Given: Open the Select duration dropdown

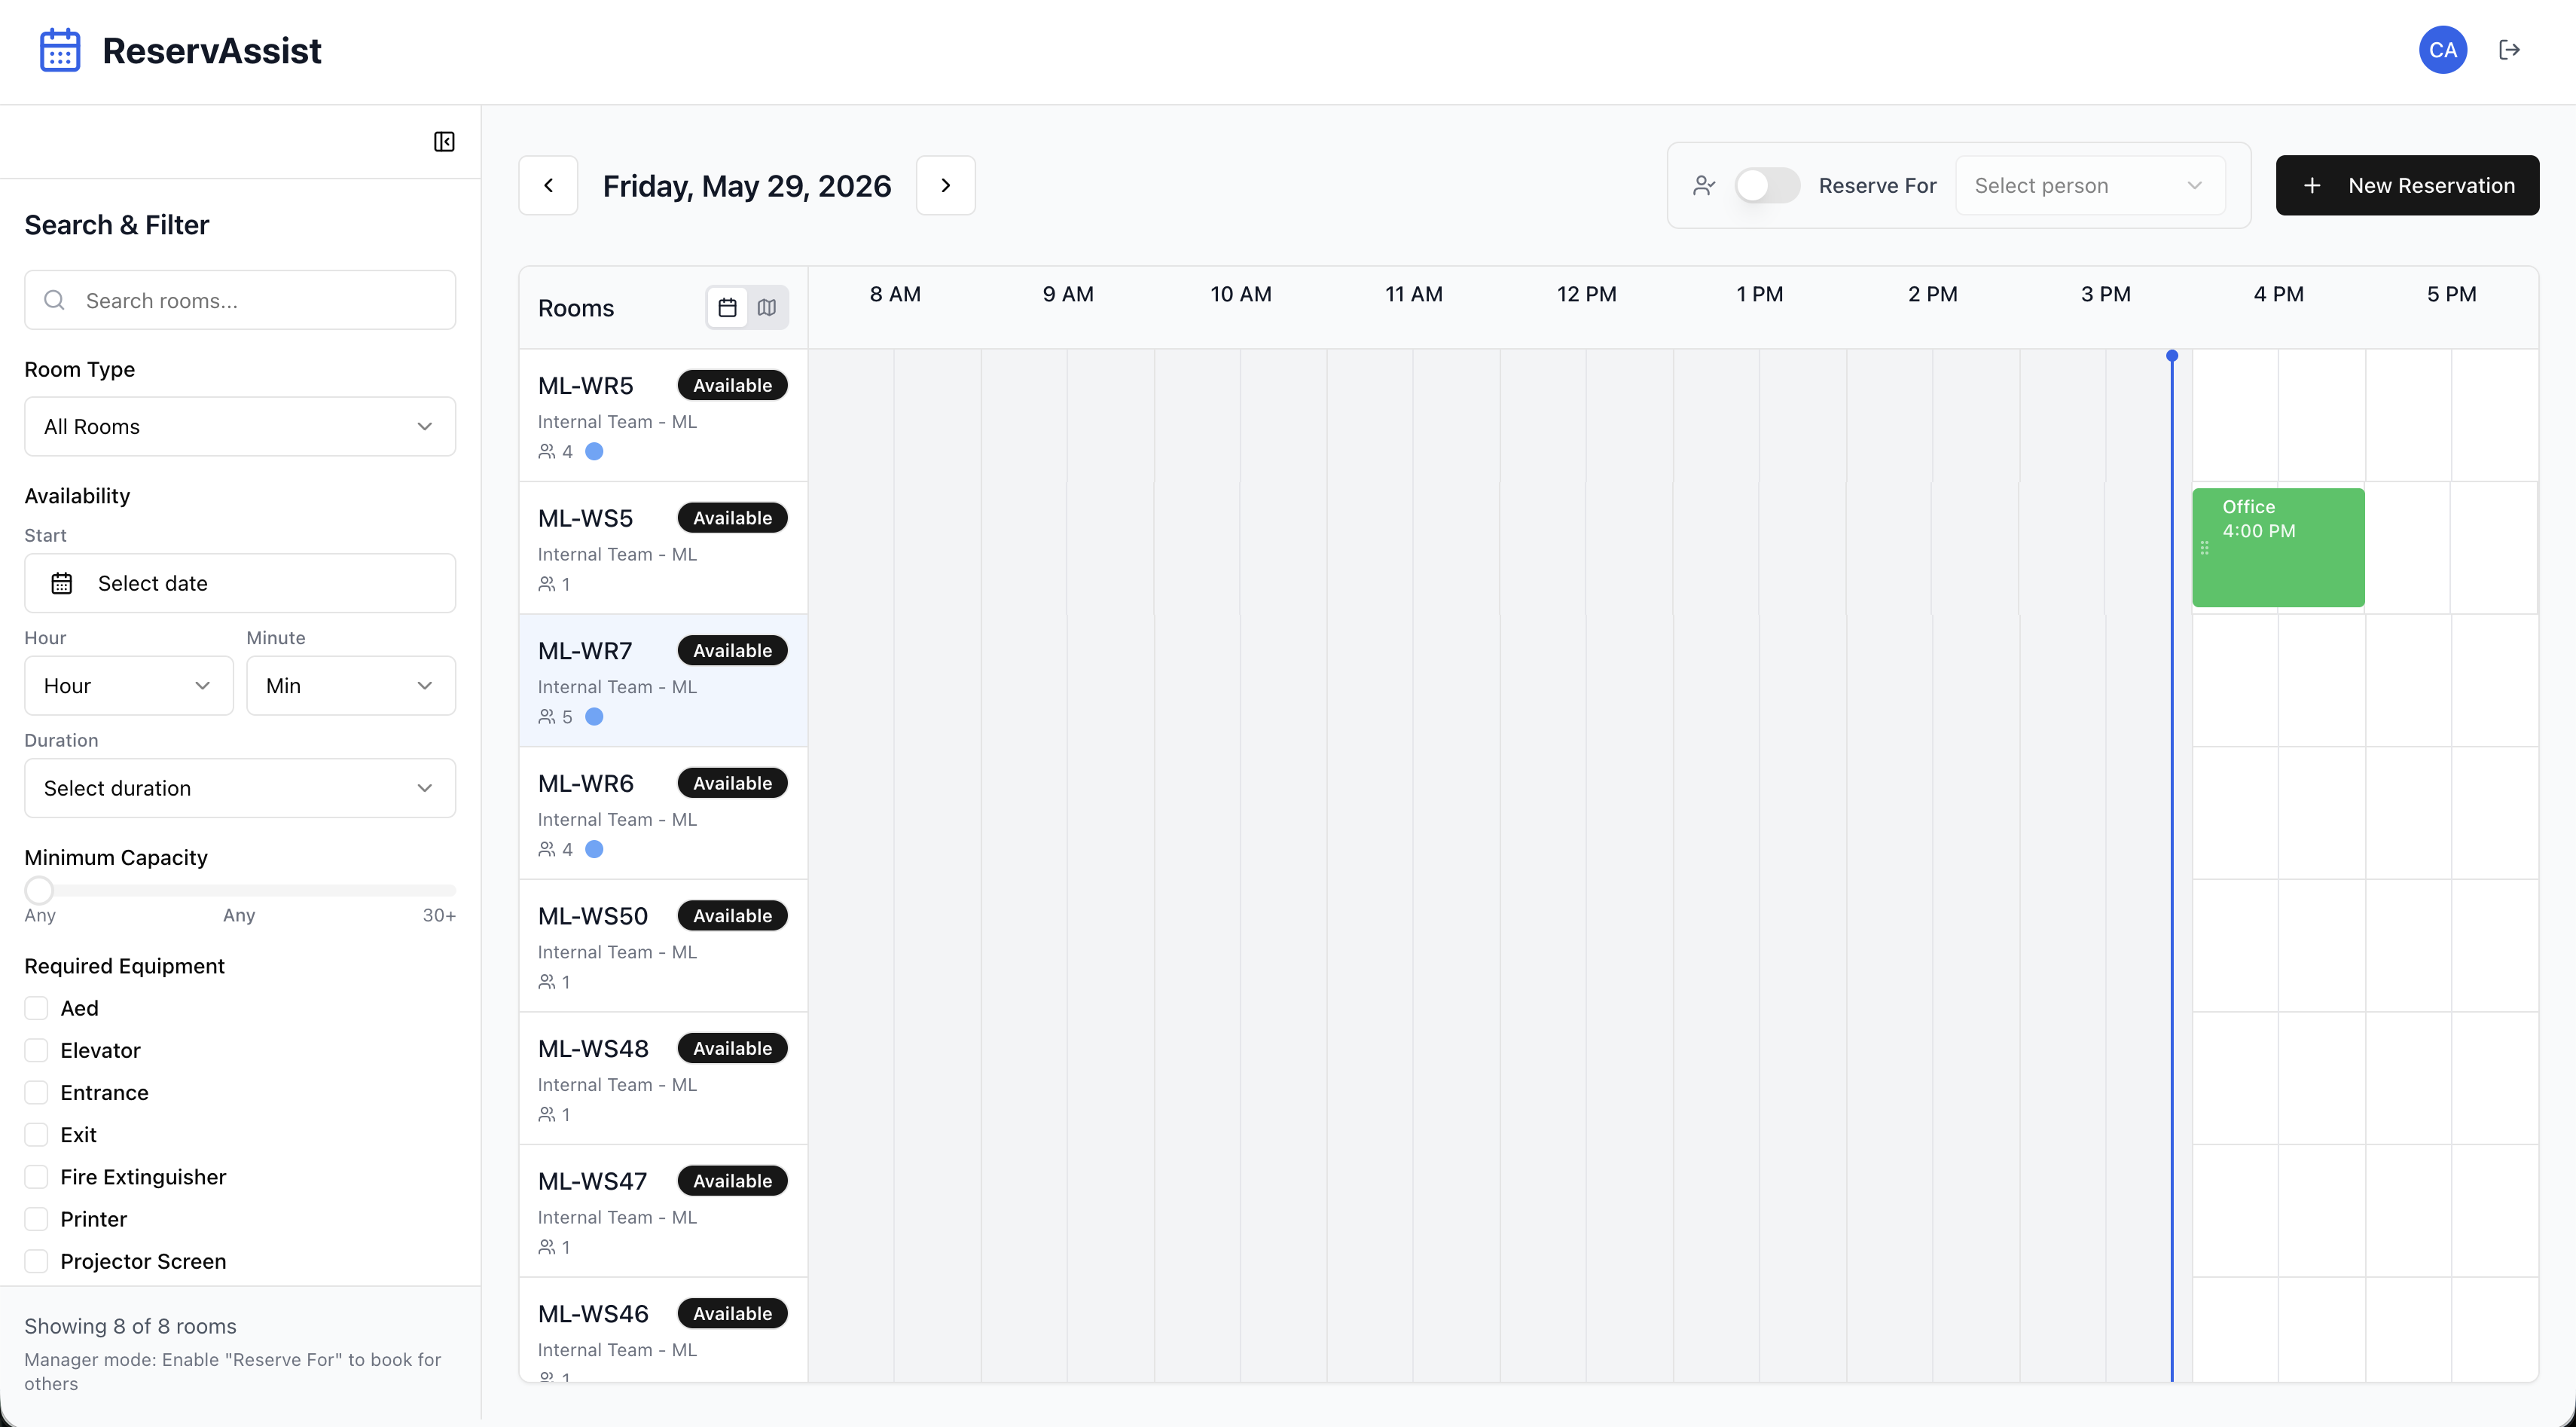Looking at the screenshot, I should point(240,788).
